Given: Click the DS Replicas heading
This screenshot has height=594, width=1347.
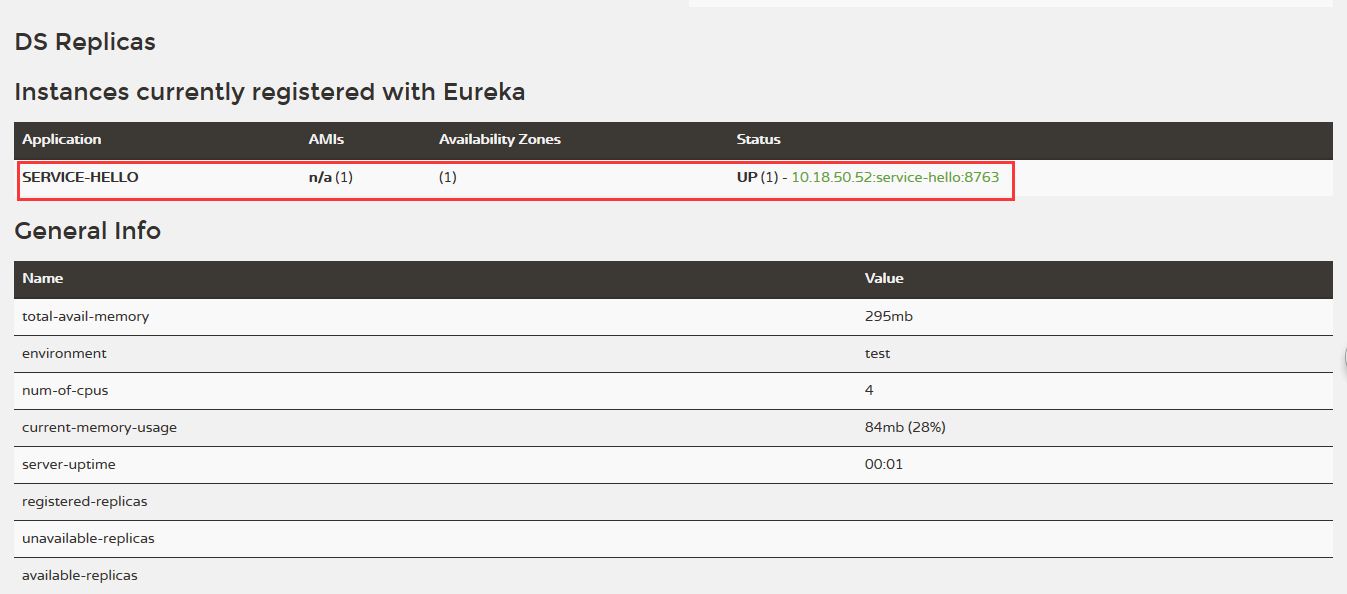Looking at the screenshot, I should coord(85,42).
